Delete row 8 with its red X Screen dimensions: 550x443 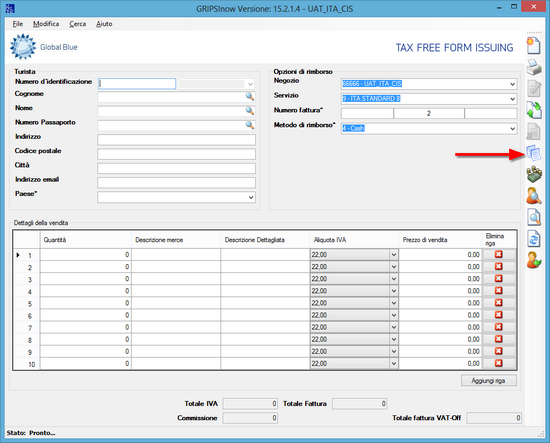(498, 339)
